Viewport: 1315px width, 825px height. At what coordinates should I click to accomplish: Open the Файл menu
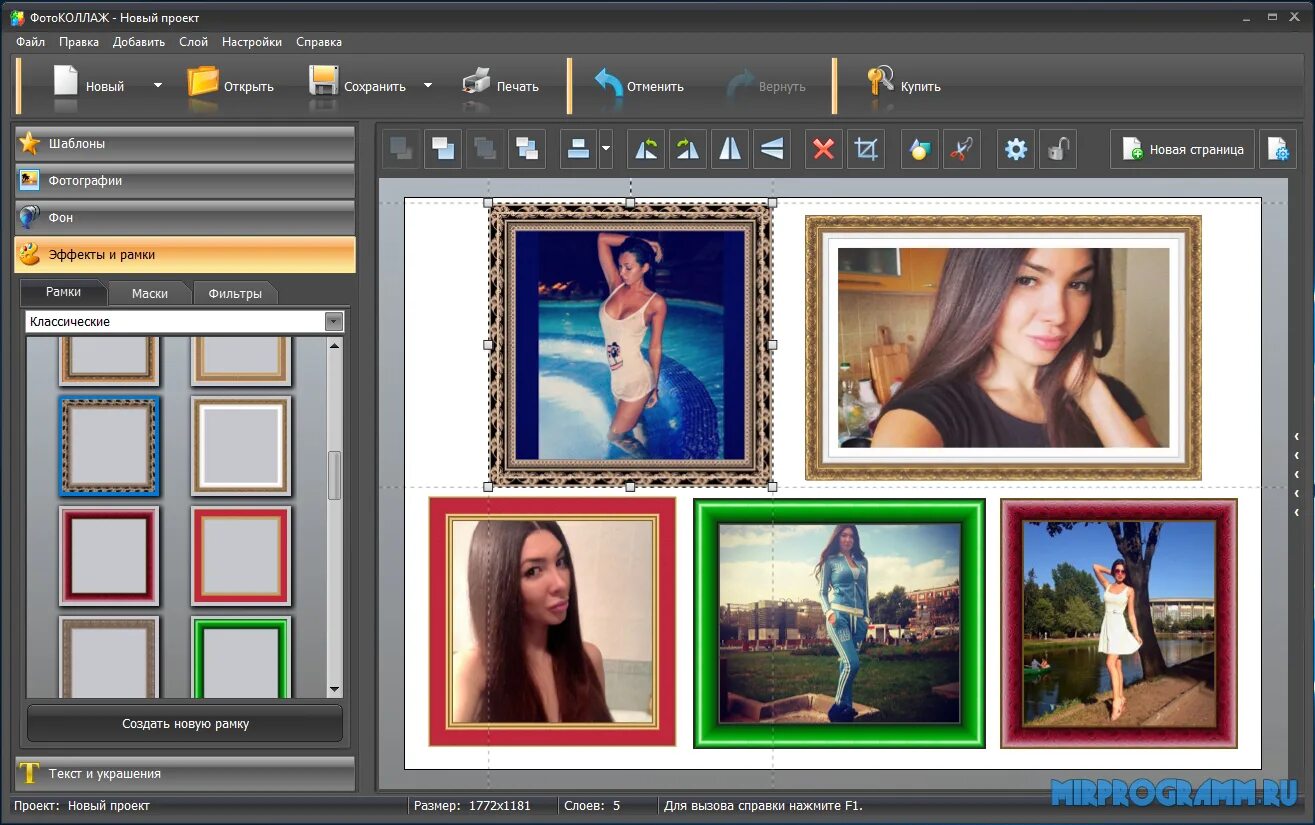click(x=31, y=42)
